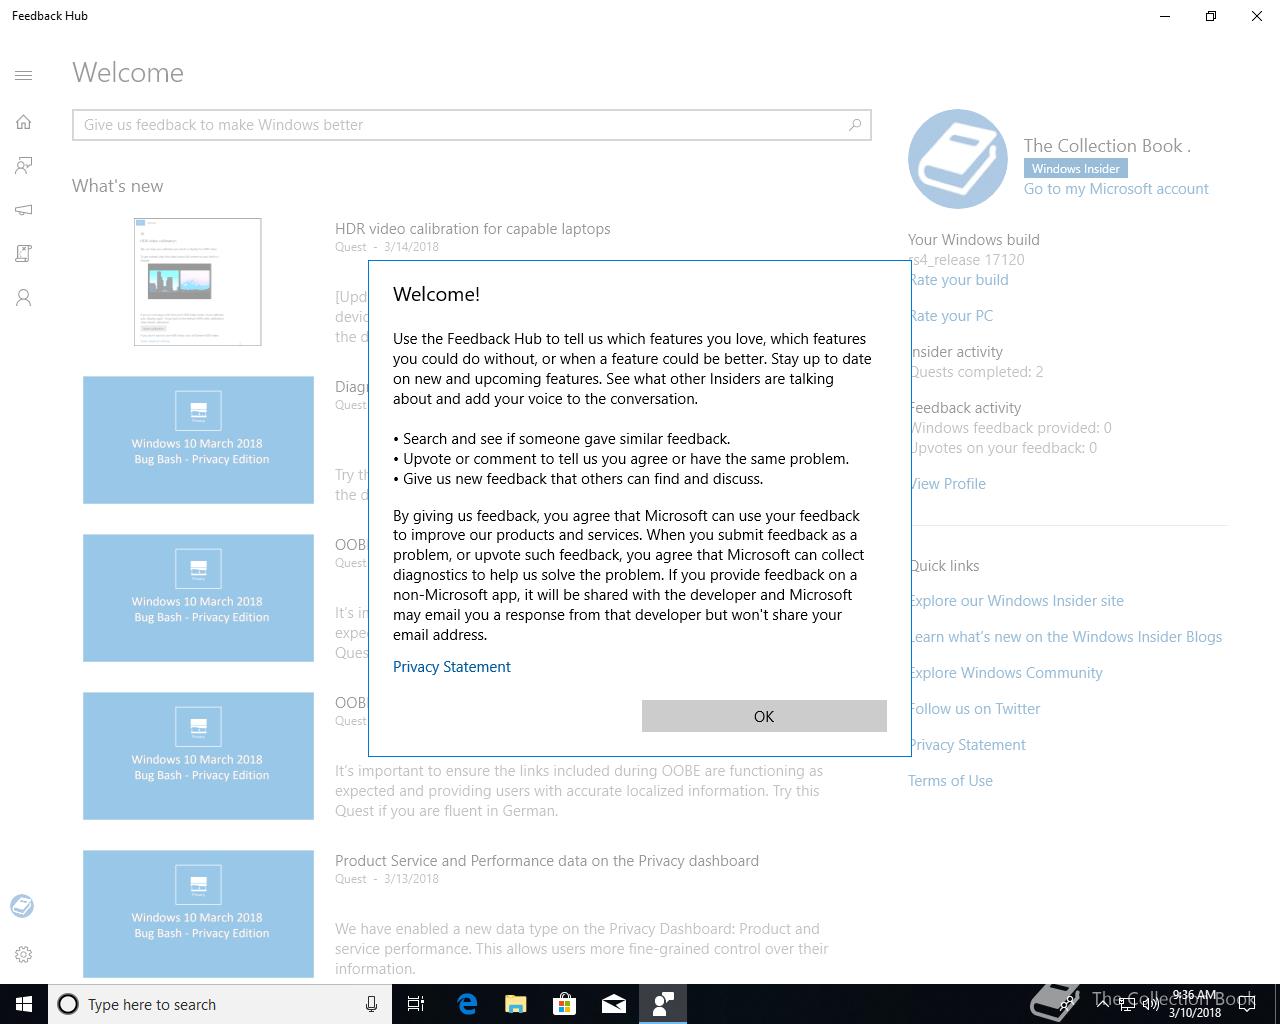Image resolution: width=1280 pixels, height=1024 pixels.
Task: Go to Home in the sidebar
Action: 24,122
